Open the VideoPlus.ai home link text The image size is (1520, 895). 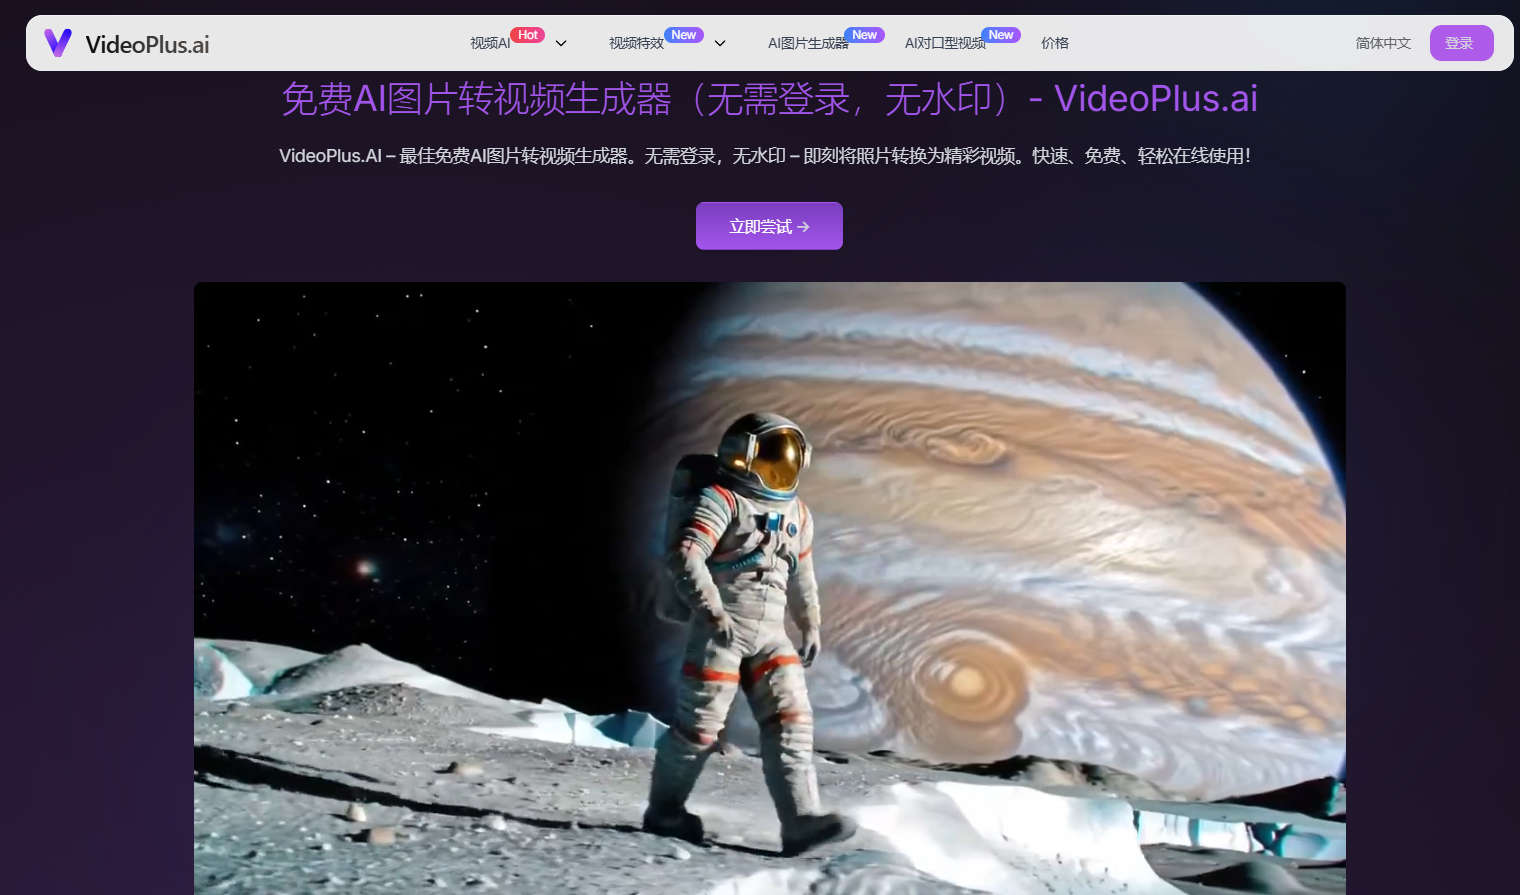147,44
